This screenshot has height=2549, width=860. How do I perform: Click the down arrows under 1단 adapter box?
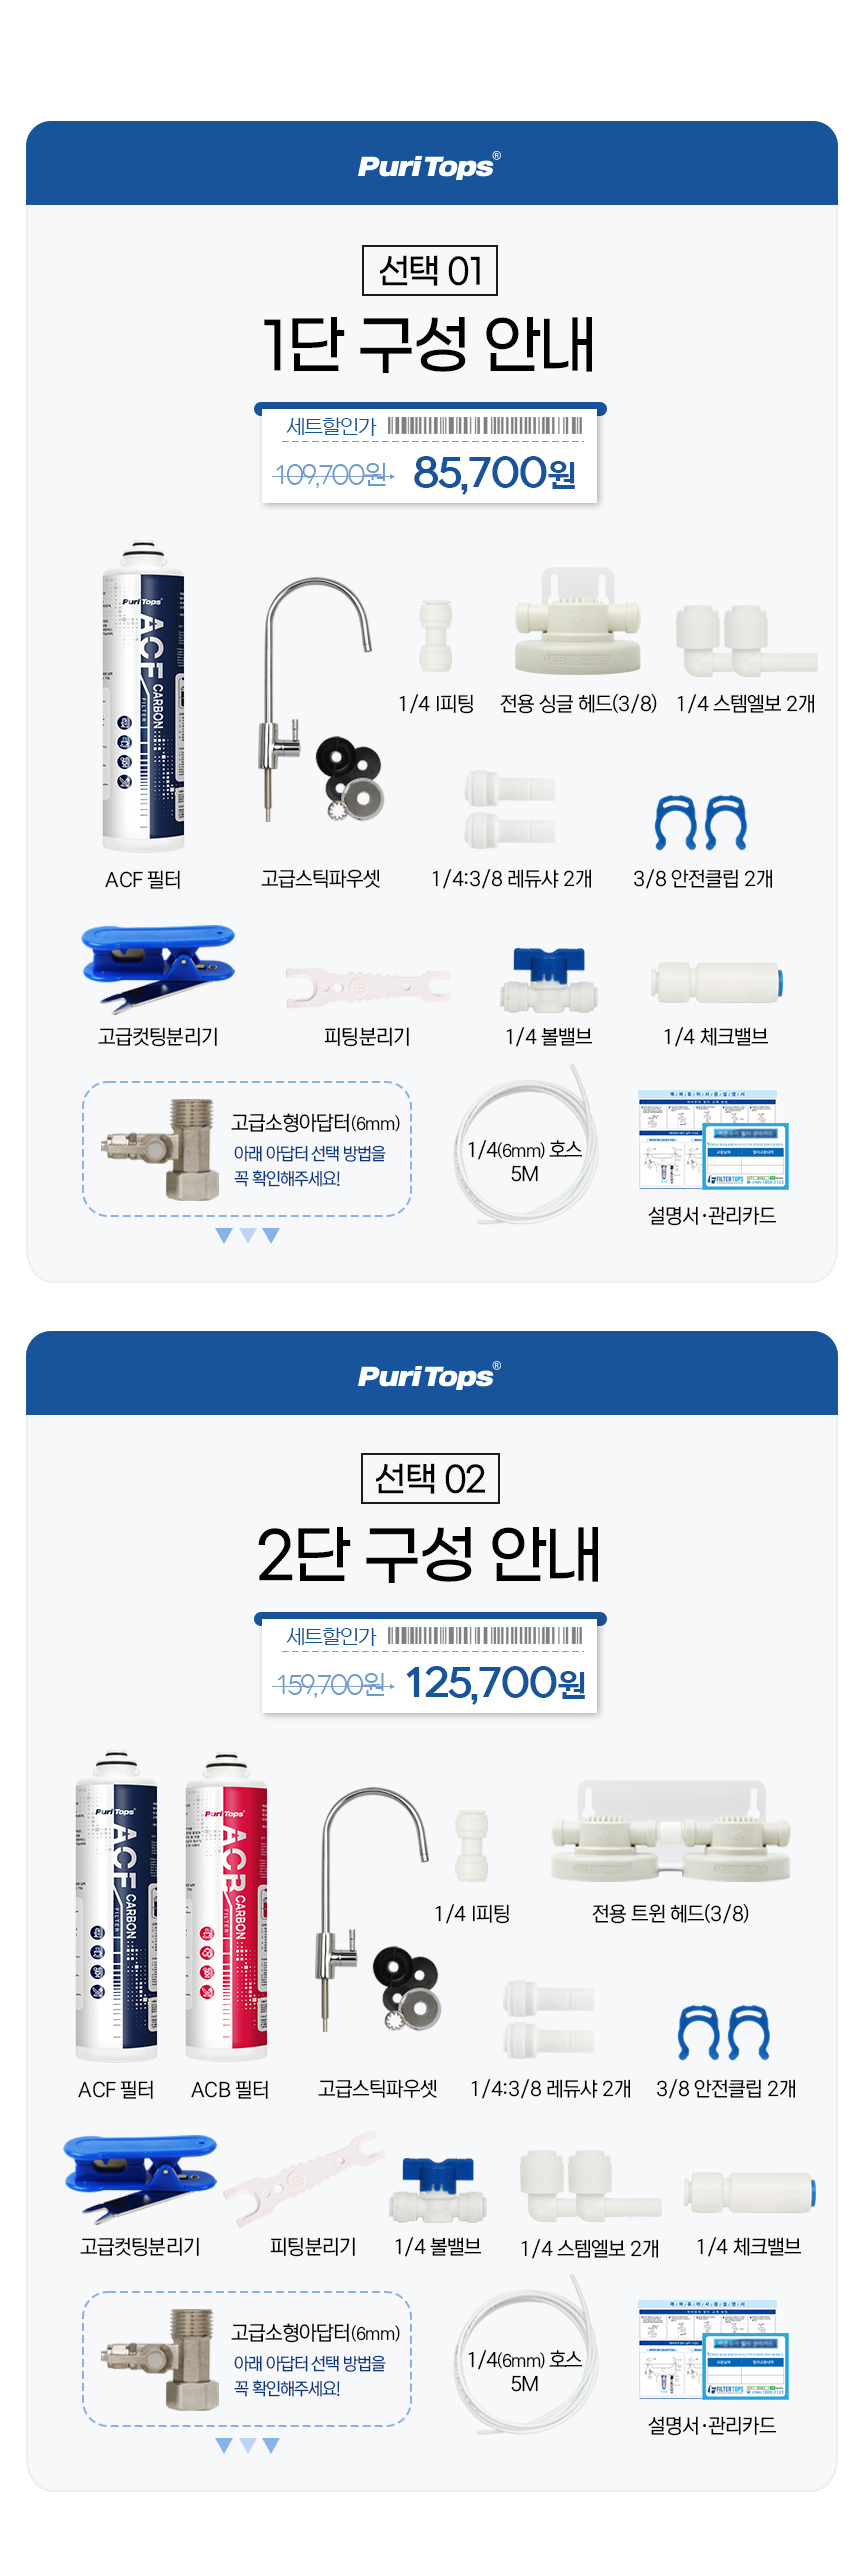pos(247,1235)
